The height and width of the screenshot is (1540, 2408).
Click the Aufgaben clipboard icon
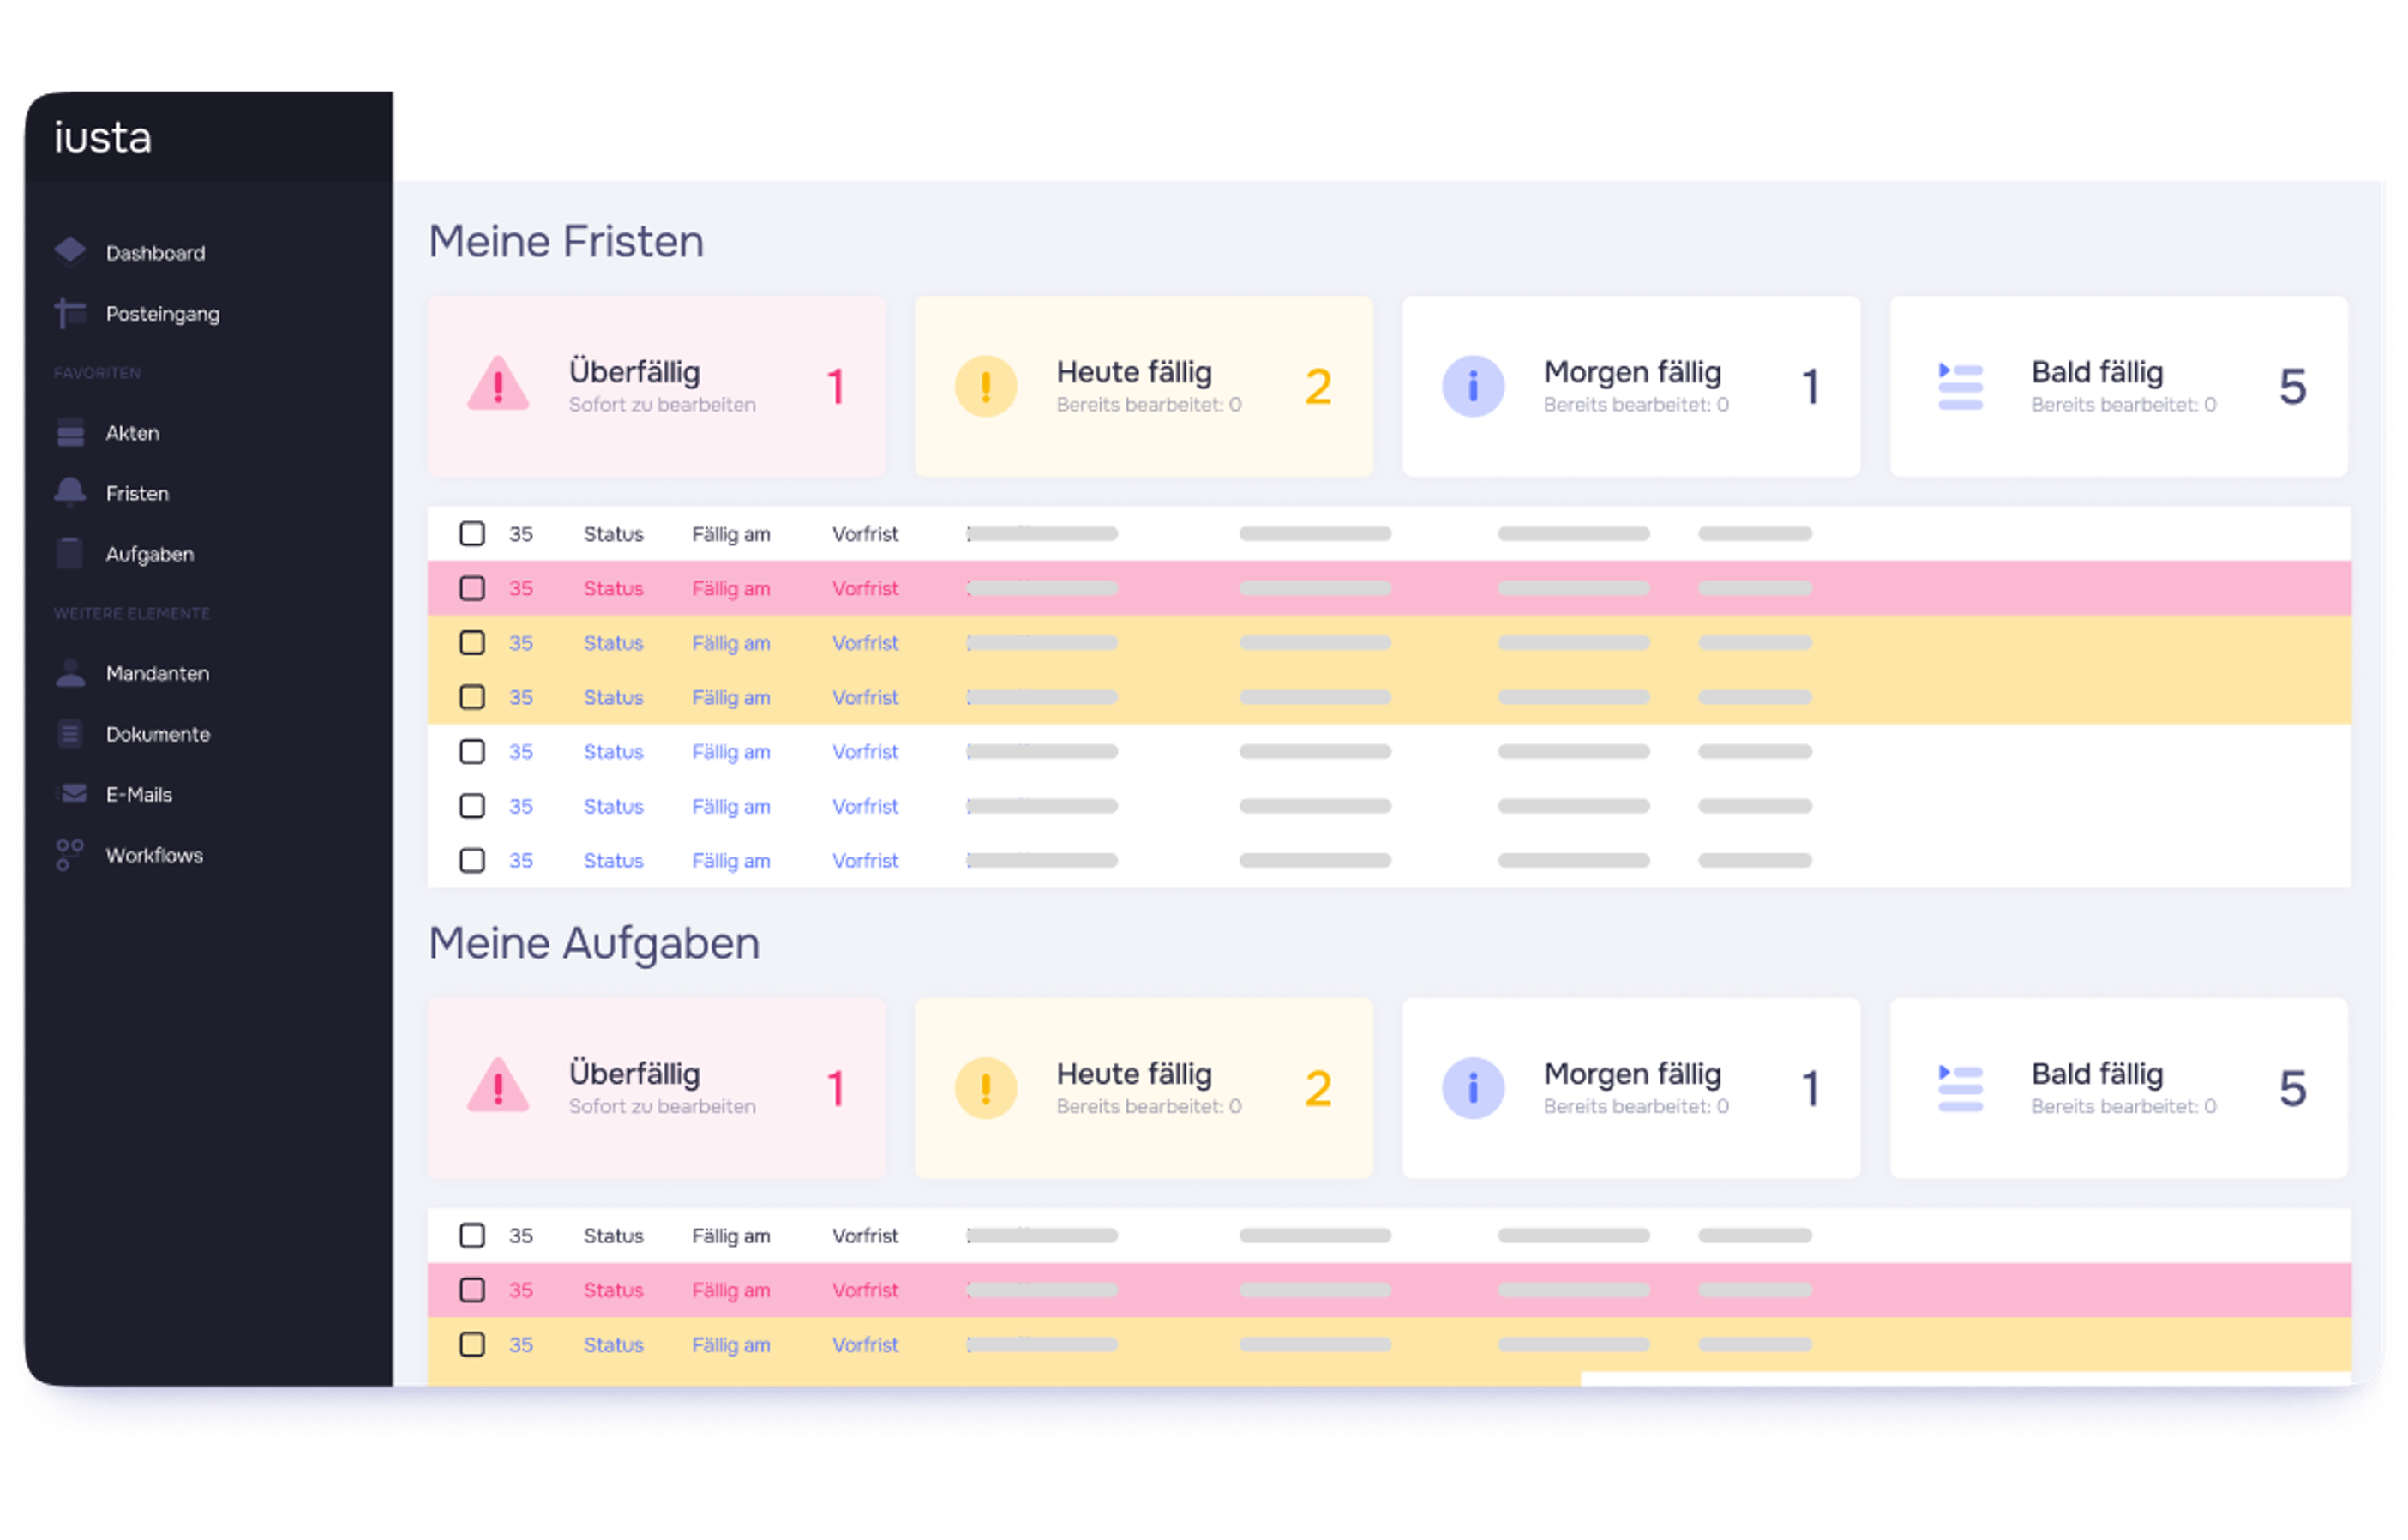70,553
